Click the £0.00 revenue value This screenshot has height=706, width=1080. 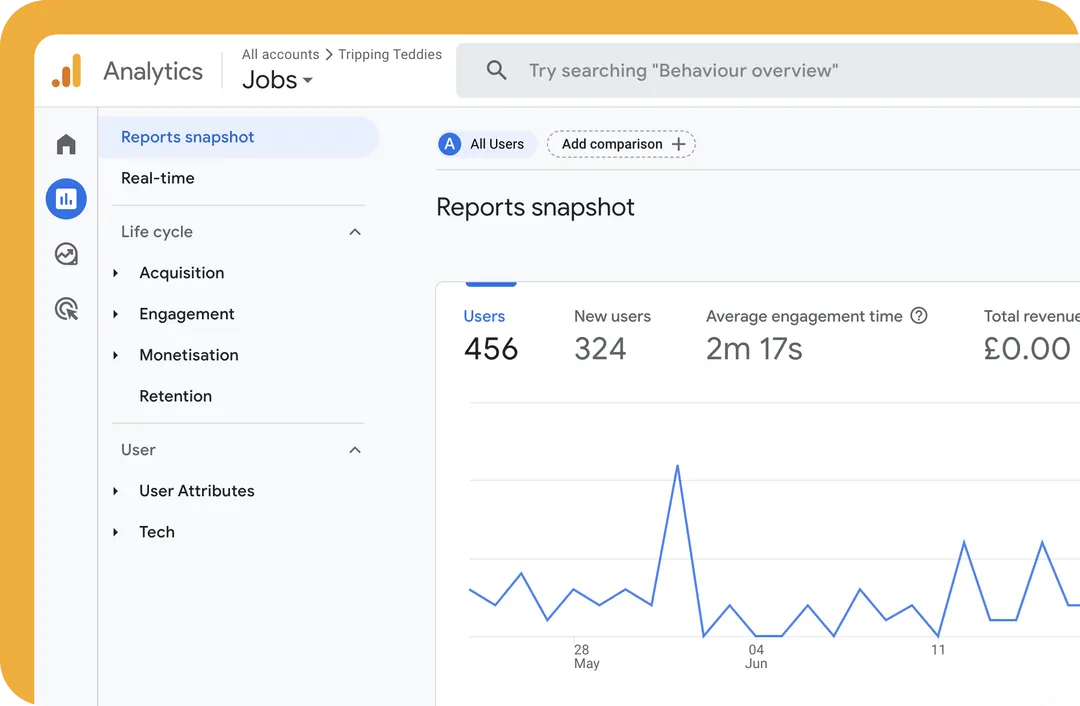pos(1027,349)
